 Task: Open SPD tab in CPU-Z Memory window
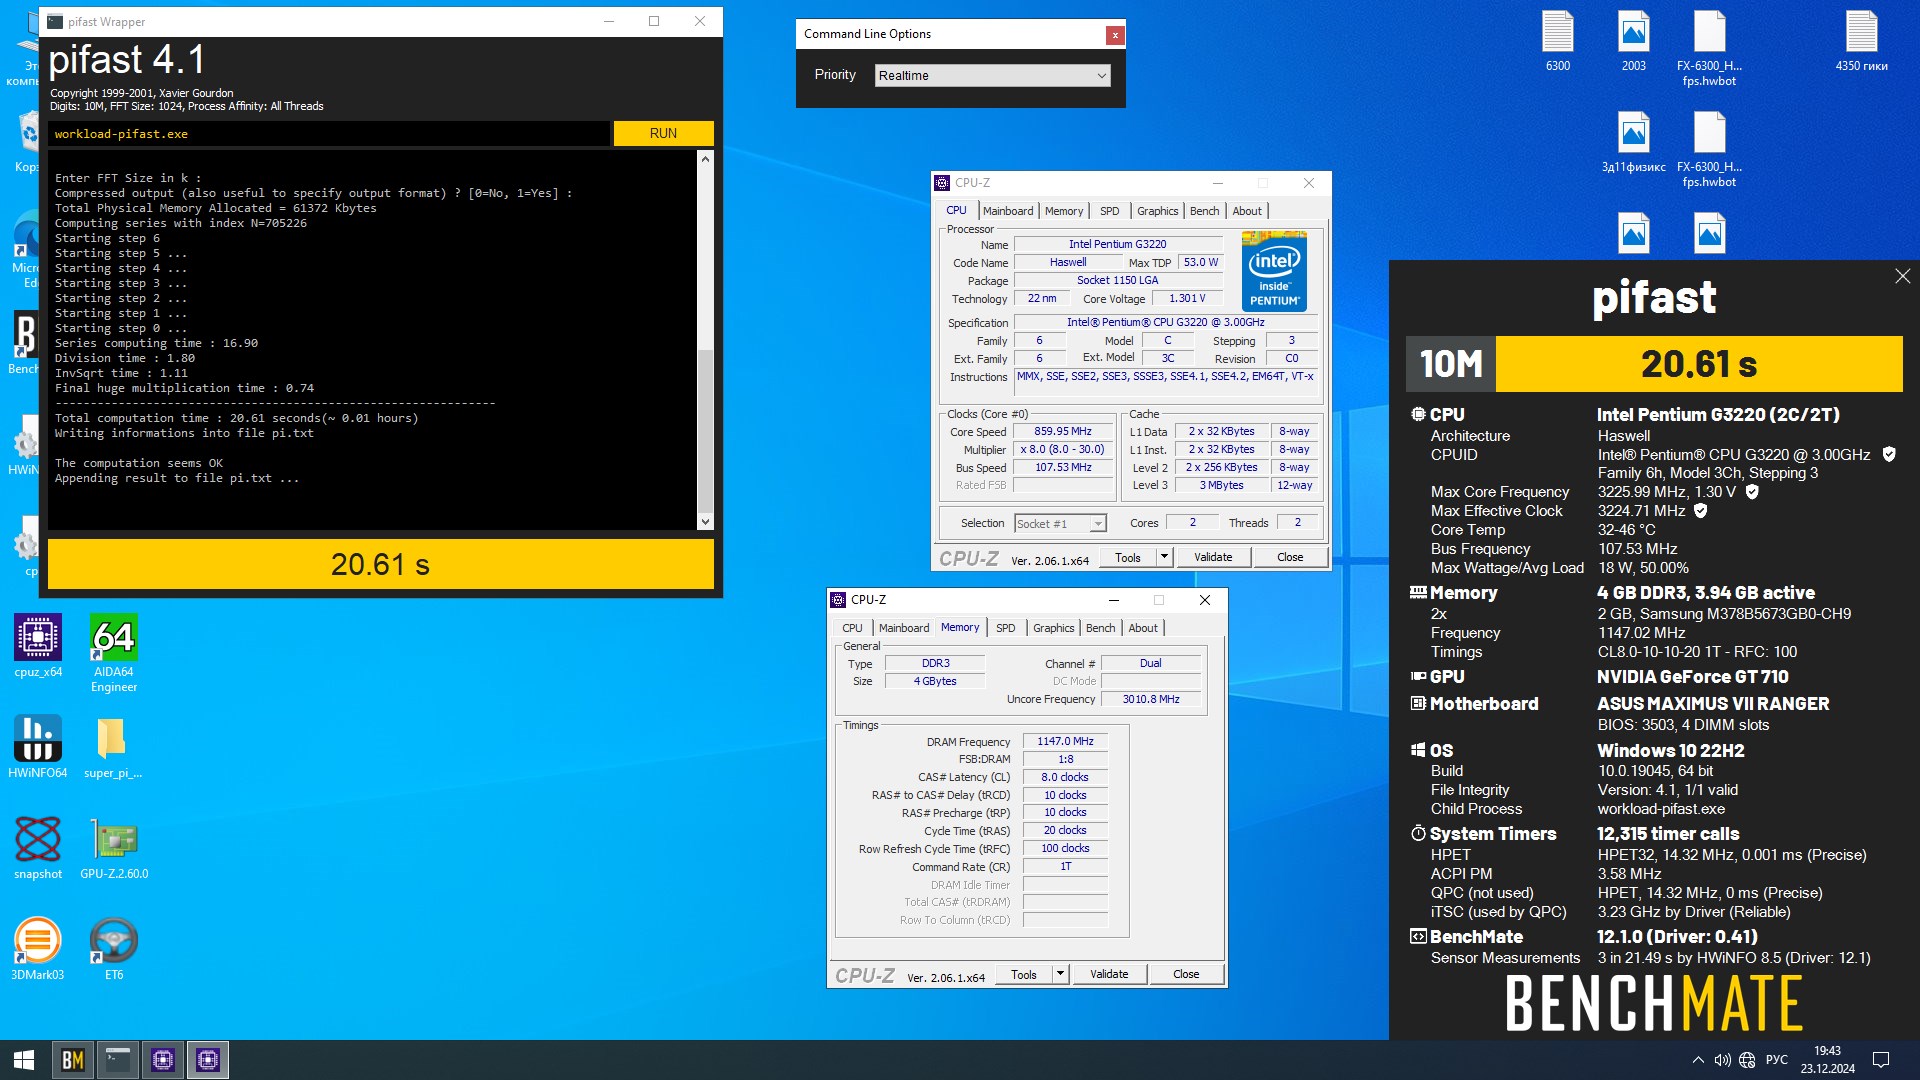point(1006,628)
